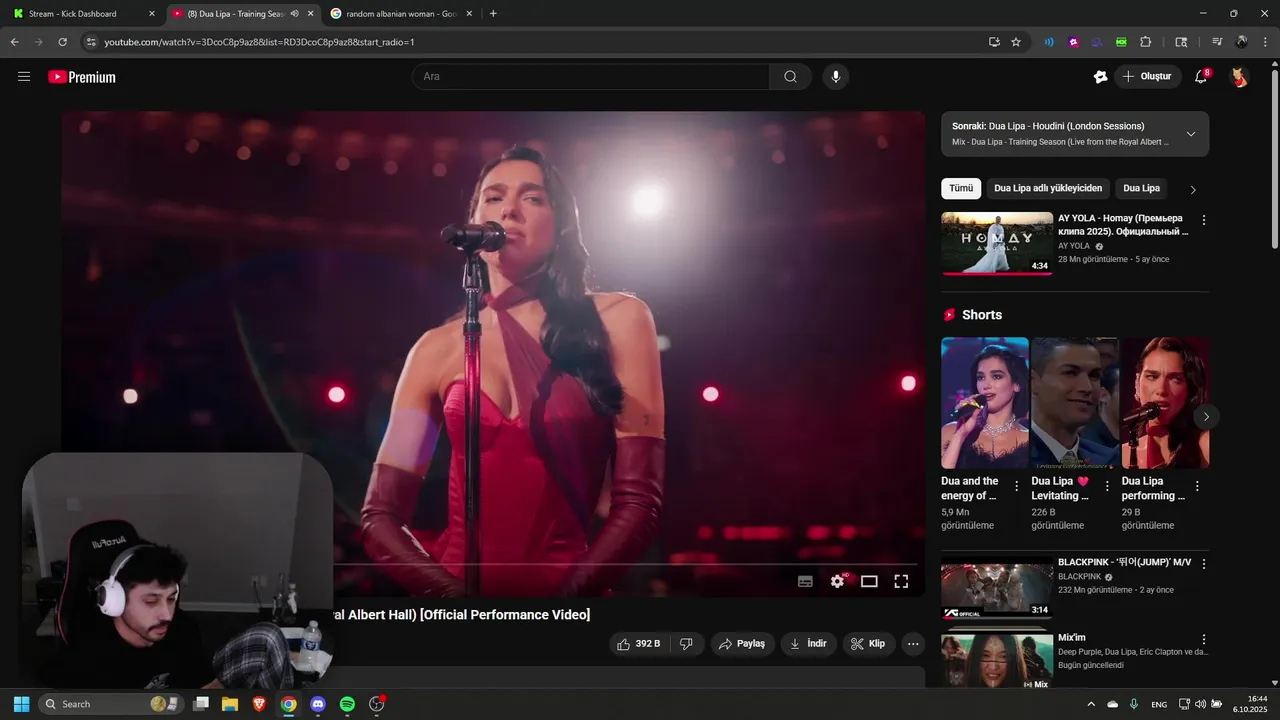Open options for Dua Lipa performing short
This screenshot has width=1280, height=720.
[x=1197, y=486]
